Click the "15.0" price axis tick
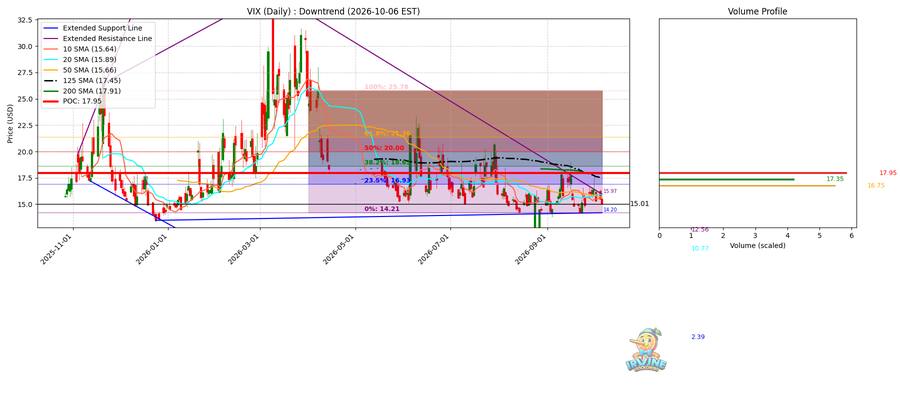900x400 pixels. (x=25, y=204)
